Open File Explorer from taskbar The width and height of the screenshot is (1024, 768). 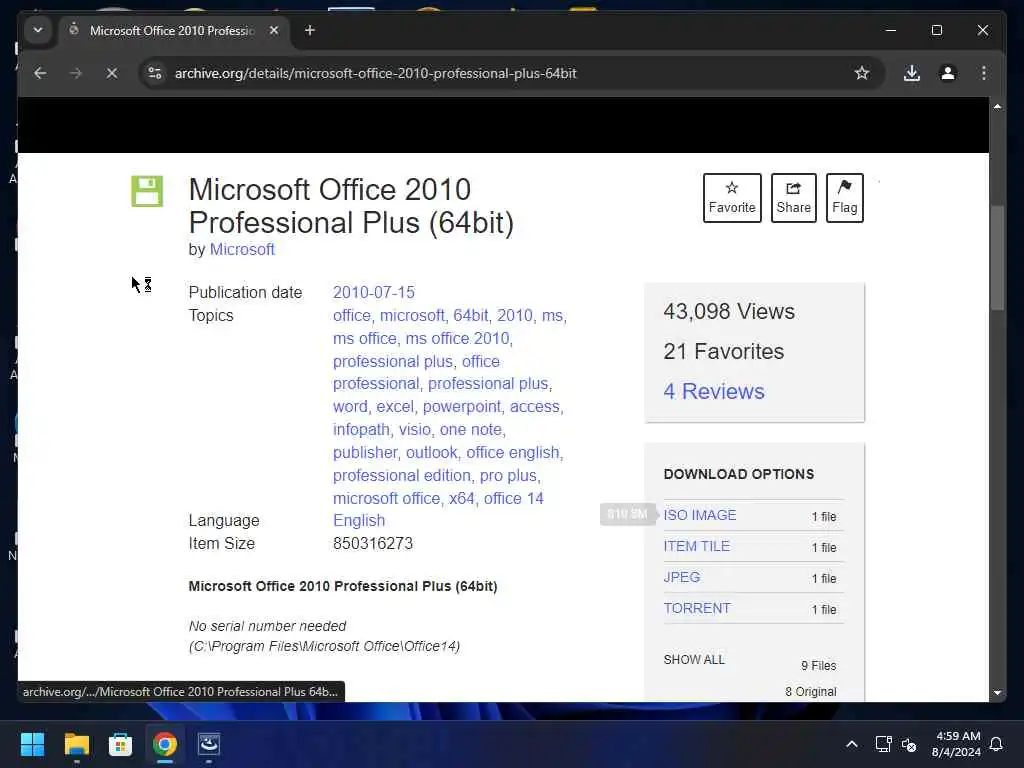point(76,744)
